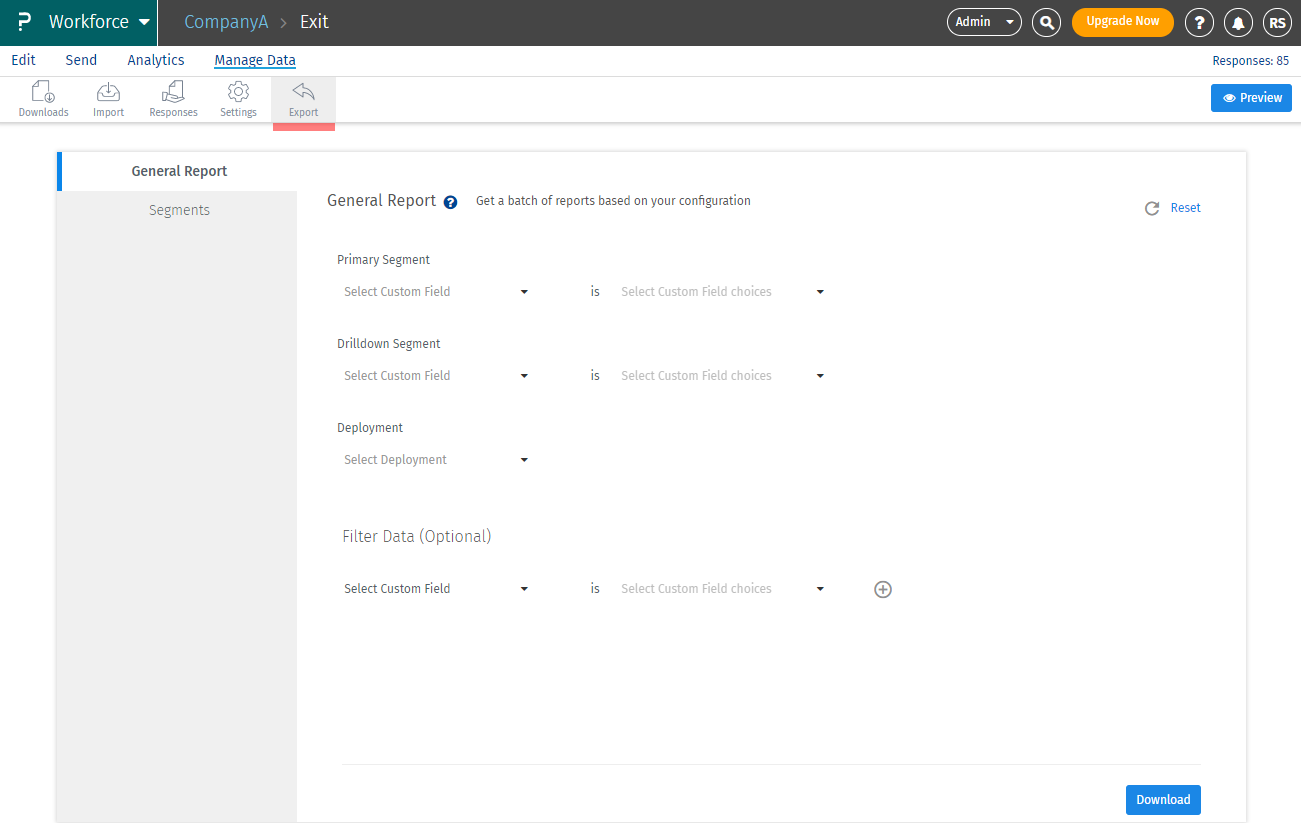Open the Select Deployment dropdown
1301x823 pixels.
(436, 460)
